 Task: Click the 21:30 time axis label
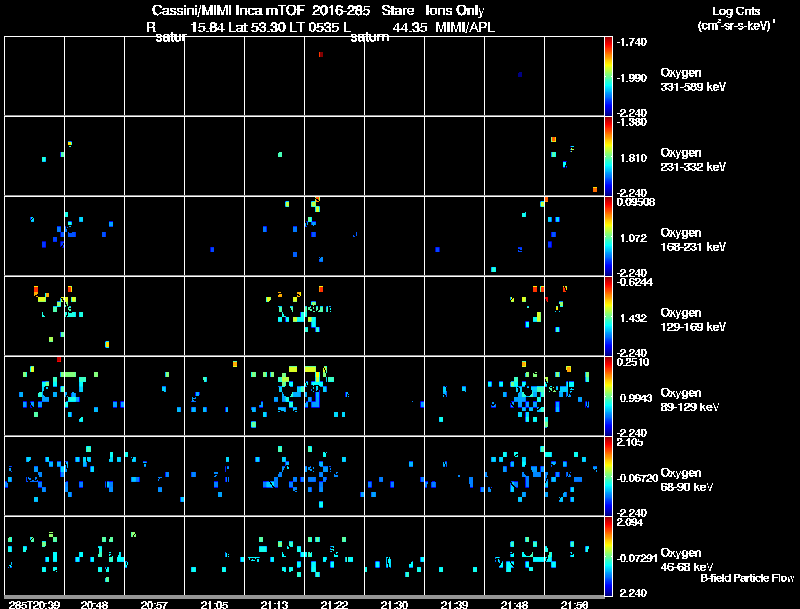(x=394, y=604)
